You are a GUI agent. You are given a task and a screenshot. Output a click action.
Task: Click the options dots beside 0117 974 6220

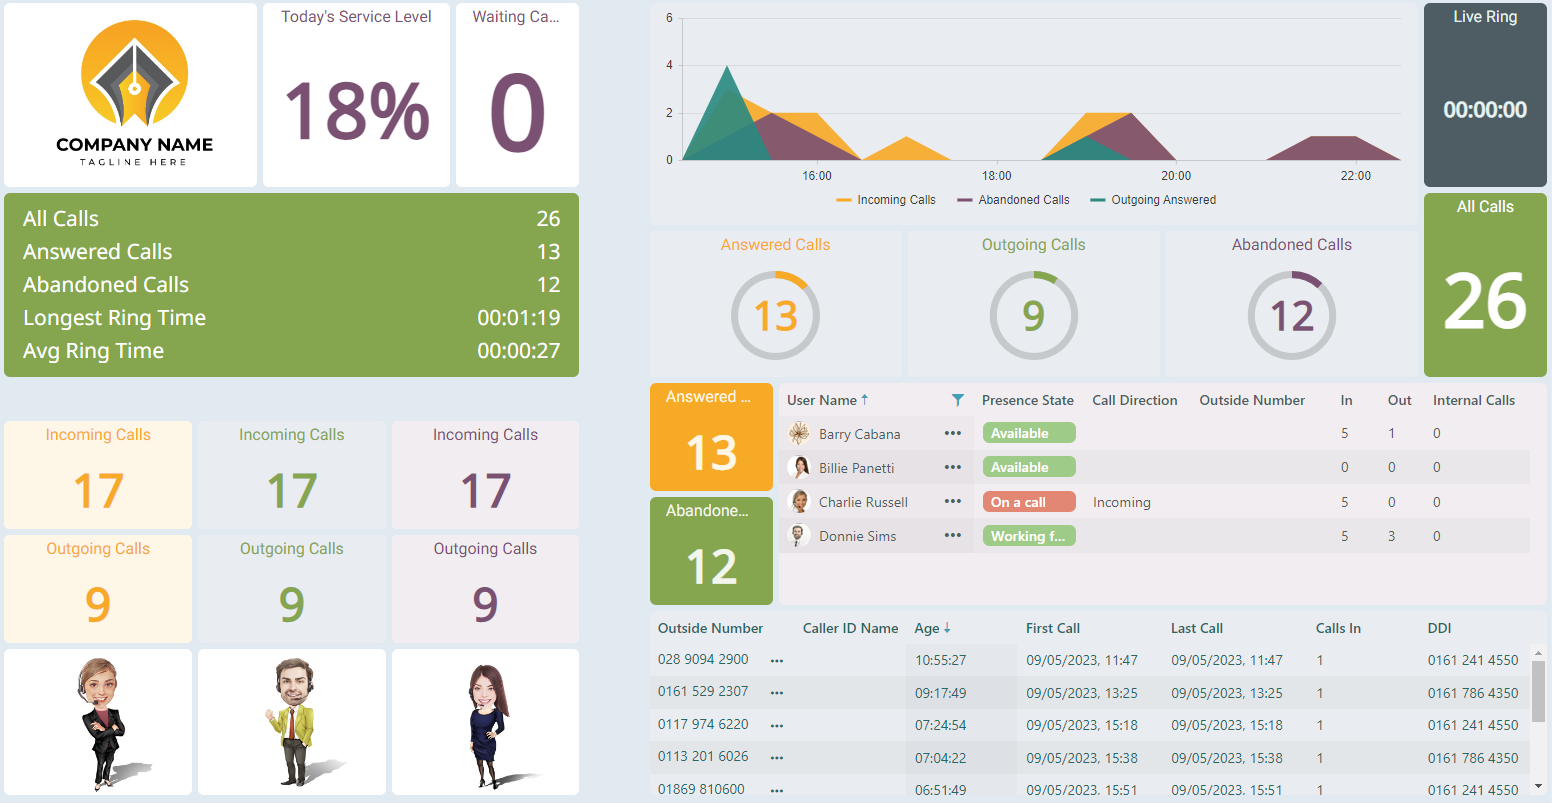[x=777, y=726]
